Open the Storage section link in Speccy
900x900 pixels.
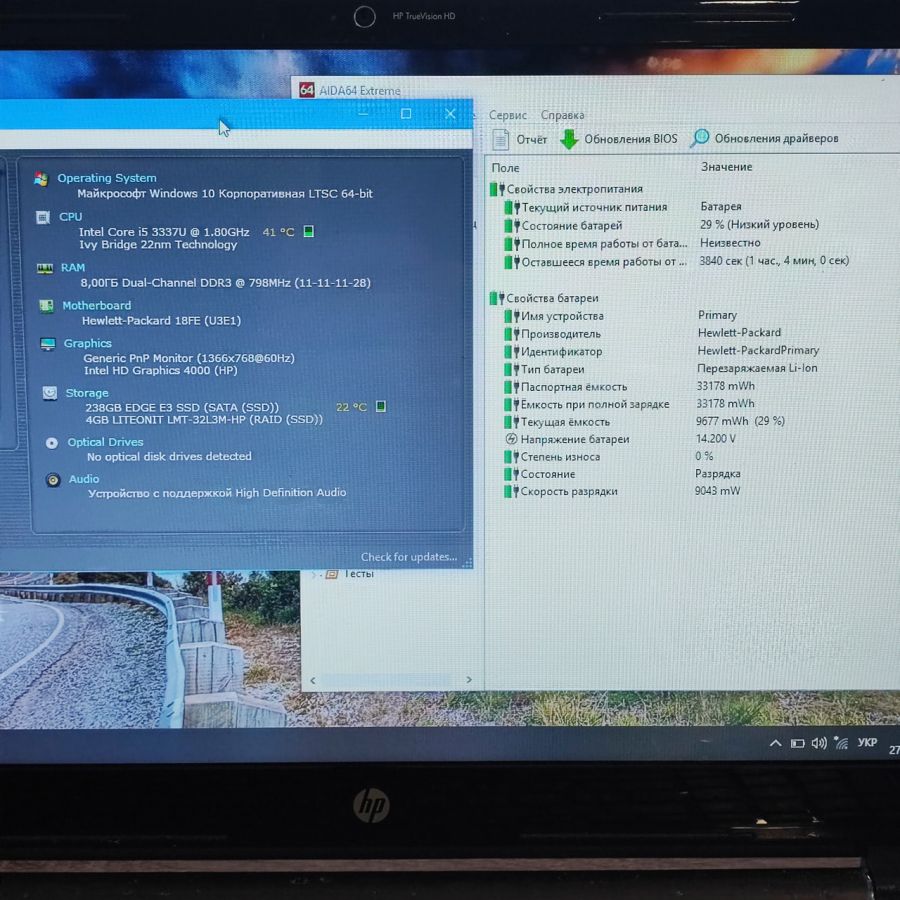coord(87,393)
